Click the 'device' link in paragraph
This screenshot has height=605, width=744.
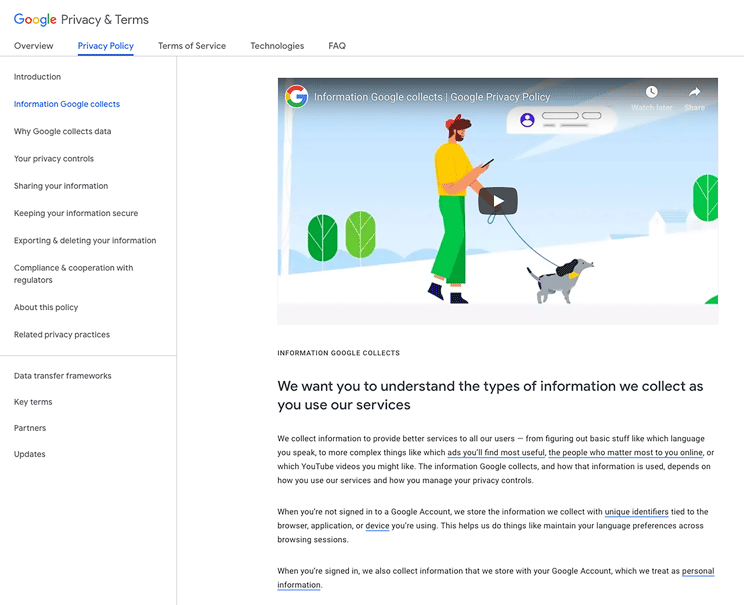[377, 526]
